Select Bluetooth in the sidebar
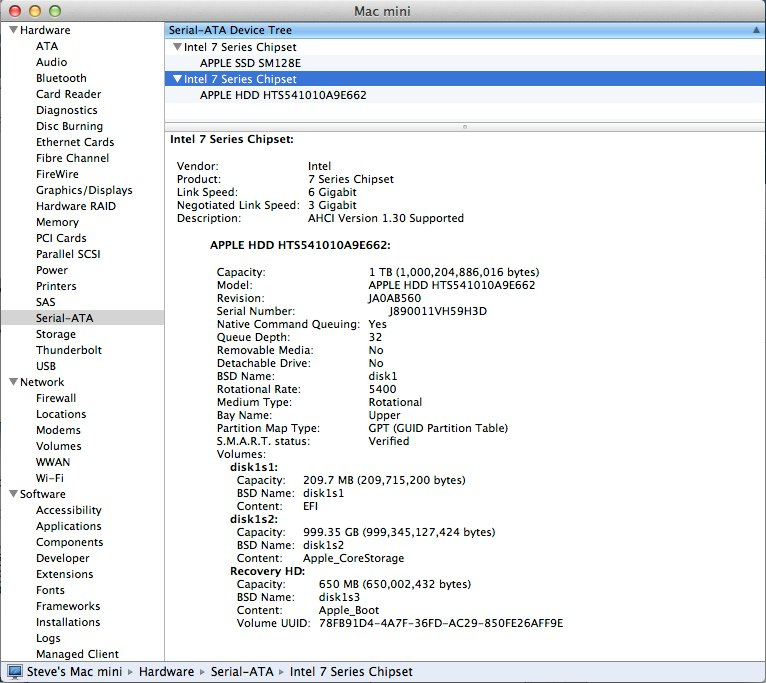This screenshot has width=766, height=683. (61, 78)
